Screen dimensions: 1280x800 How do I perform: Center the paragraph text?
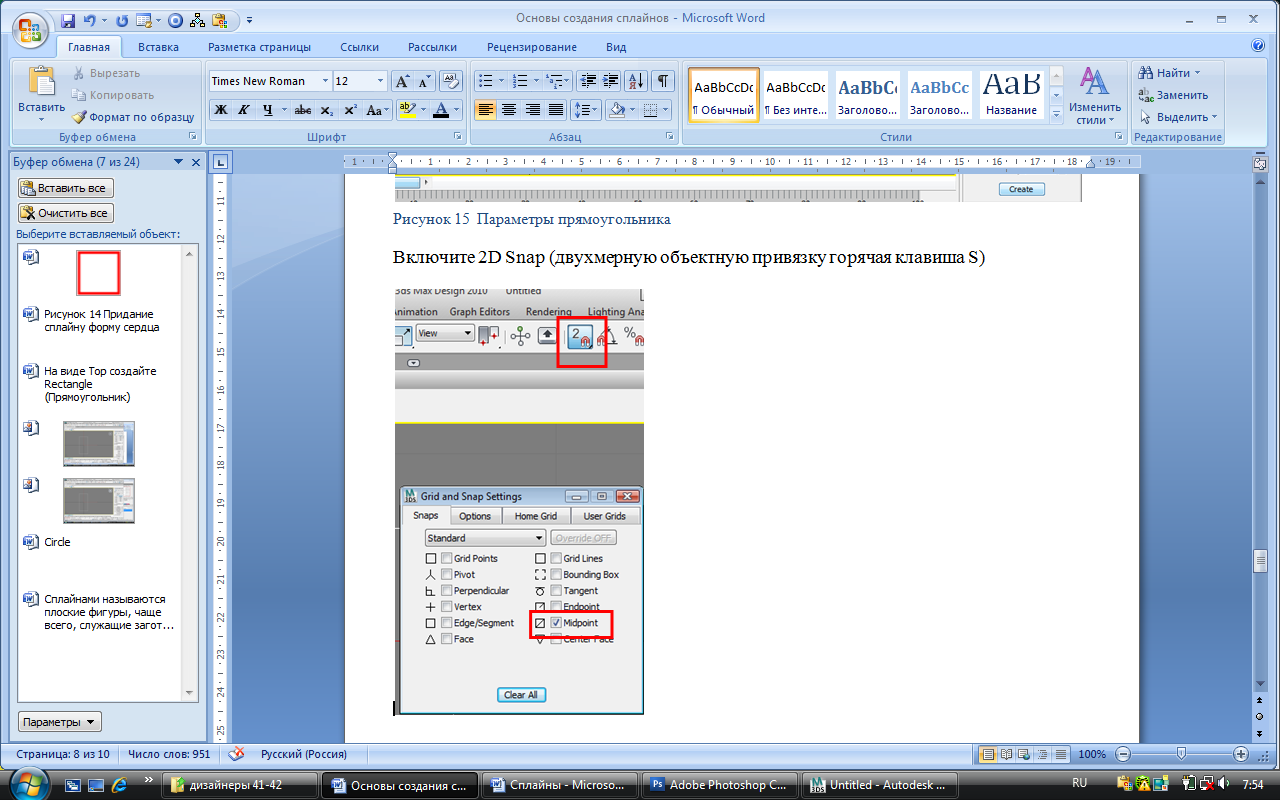[509, 110]
